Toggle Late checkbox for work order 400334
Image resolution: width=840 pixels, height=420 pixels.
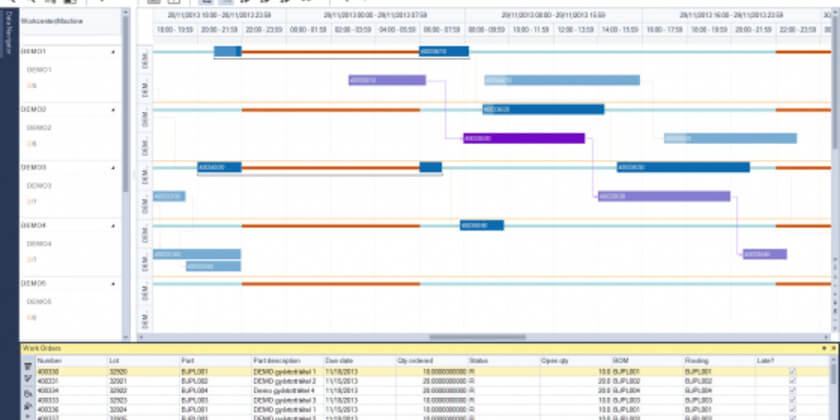pos(793,390)
